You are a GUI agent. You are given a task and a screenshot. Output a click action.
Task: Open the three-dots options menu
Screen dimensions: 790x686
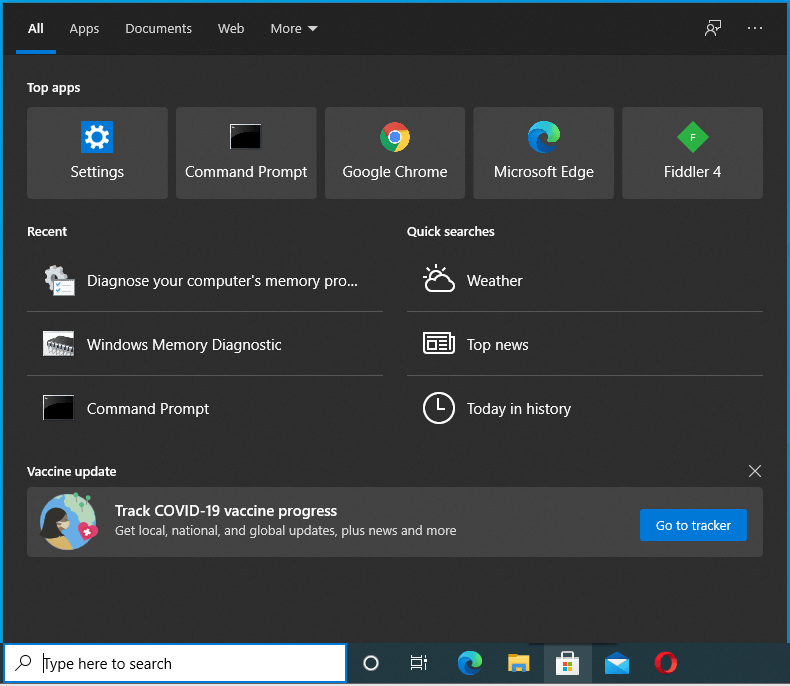tap(755, 28)
